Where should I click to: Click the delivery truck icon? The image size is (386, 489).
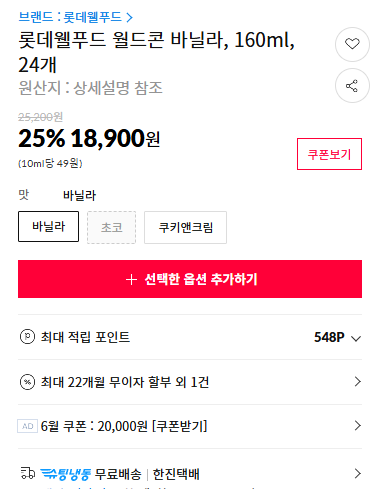click(28, 473)
